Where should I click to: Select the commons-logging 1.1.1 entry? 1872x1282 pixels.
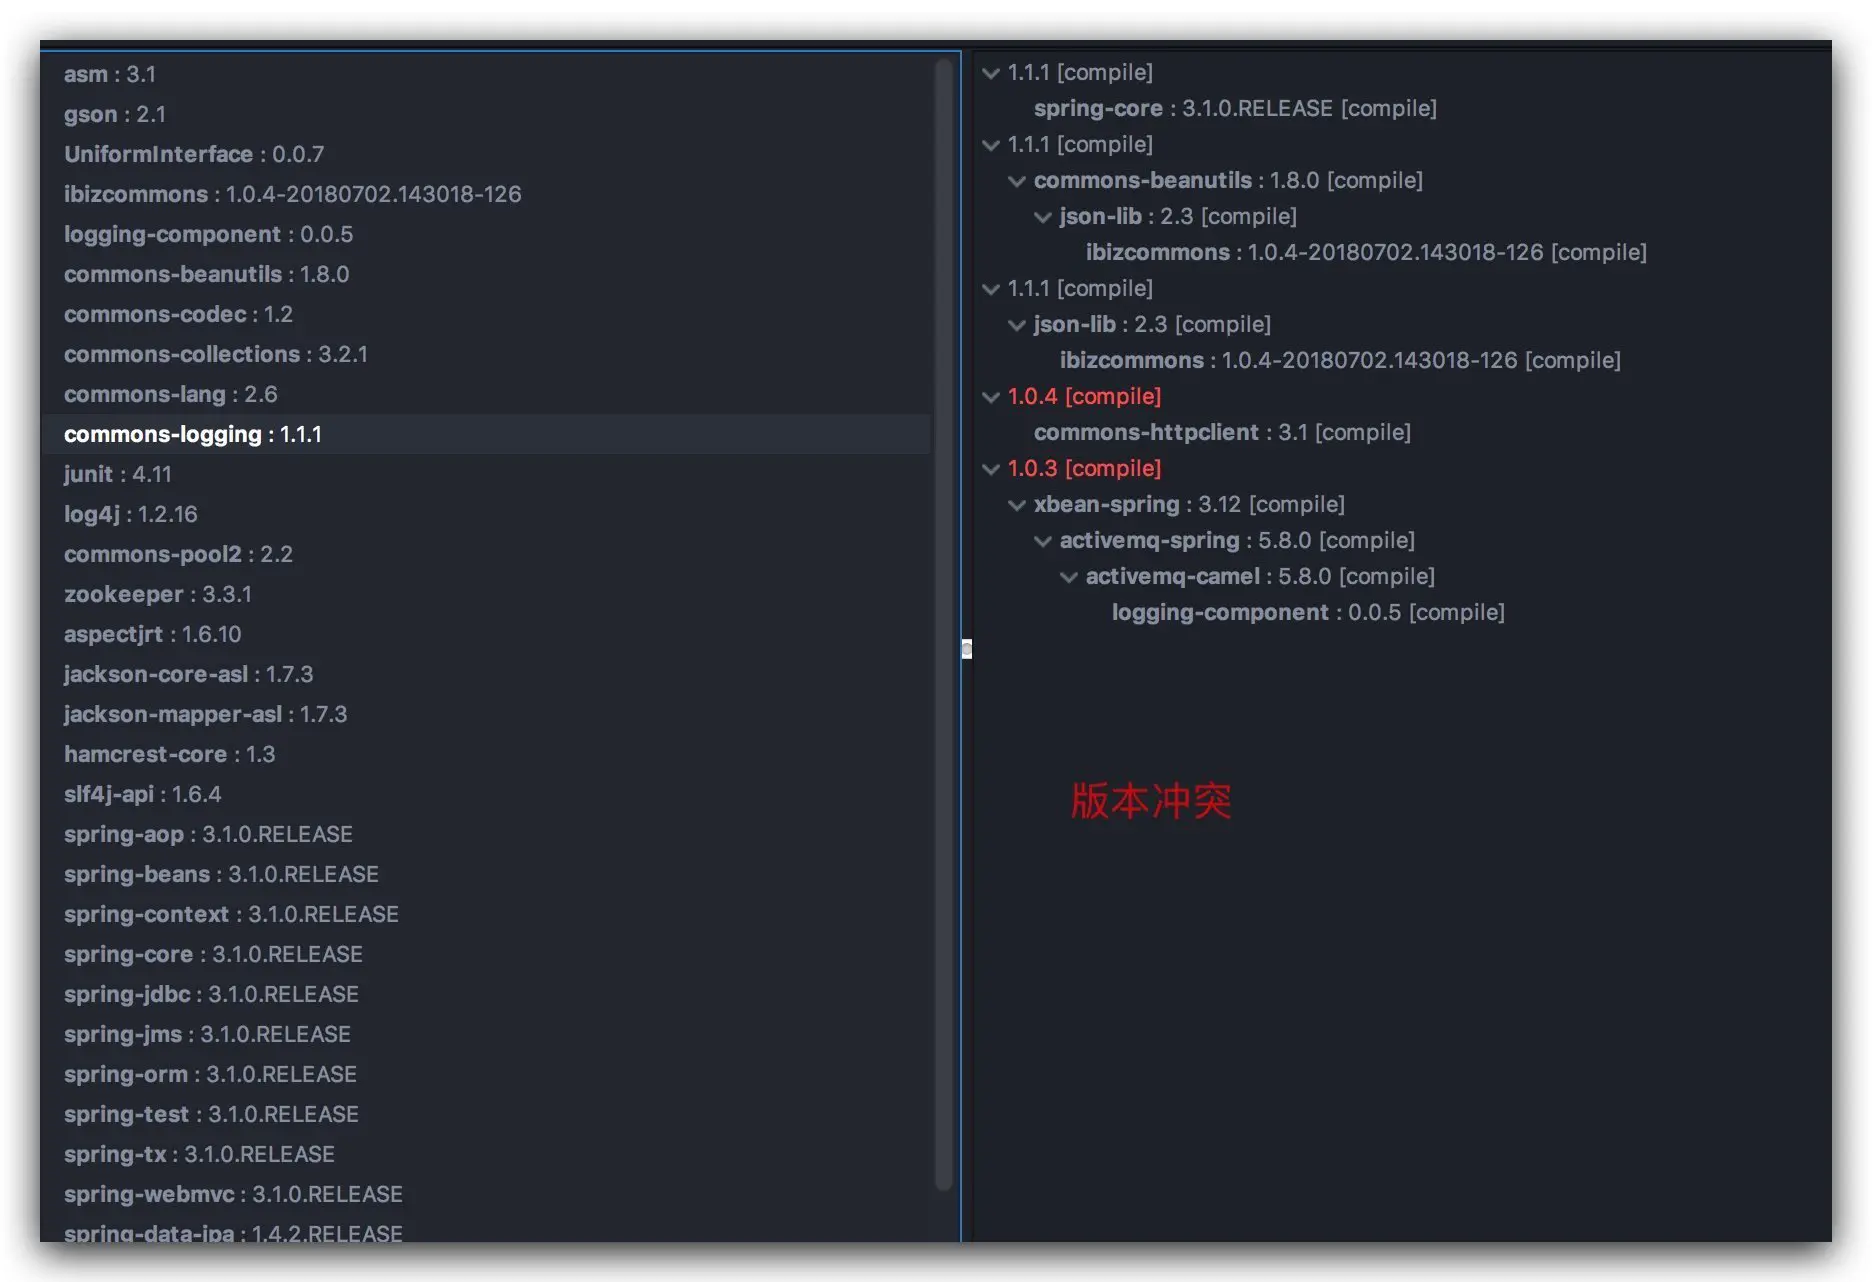pyautogui.click(x=193, y=434)
